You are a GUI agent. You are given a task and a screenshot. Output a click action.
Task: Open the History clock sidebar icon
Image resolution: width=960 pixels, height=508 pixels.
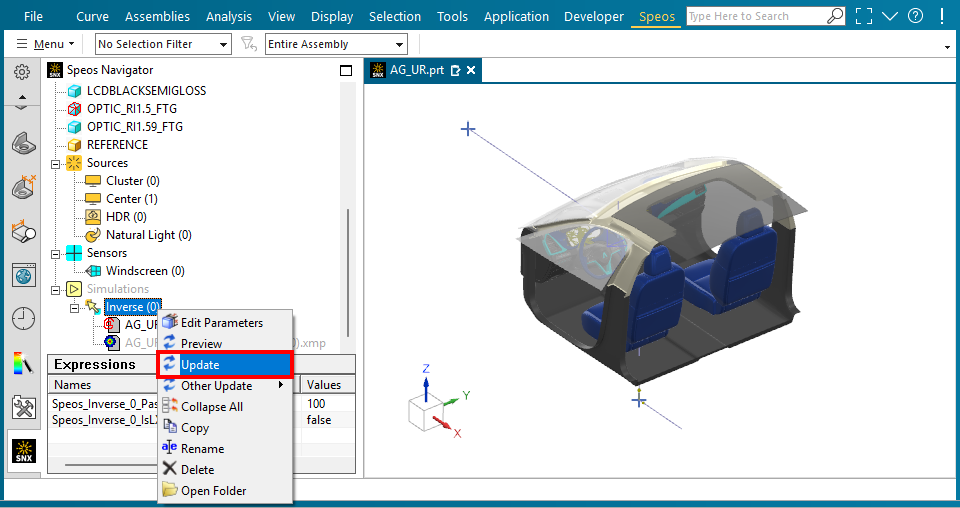24,318
